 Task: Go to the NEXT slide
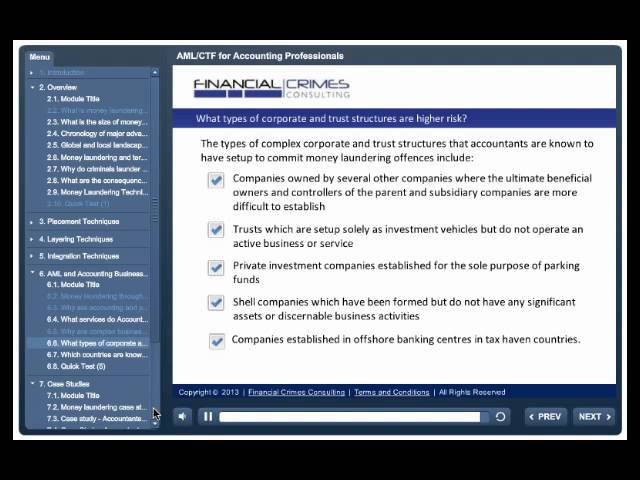[x=594, y=416]
